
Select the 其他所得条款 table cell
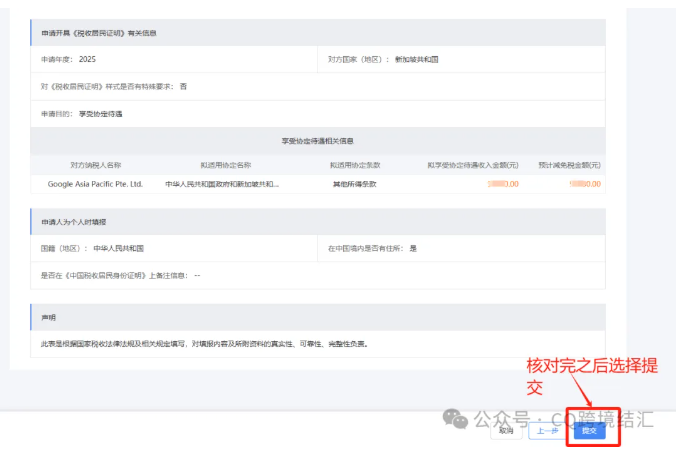tap(355, 184)
